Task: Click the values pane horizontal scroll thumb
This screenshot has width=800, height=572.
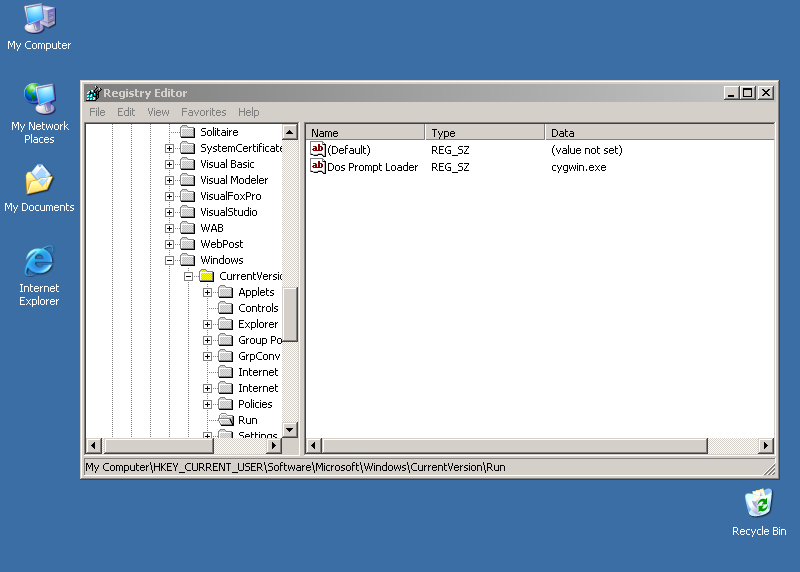Action: (515, 445)
